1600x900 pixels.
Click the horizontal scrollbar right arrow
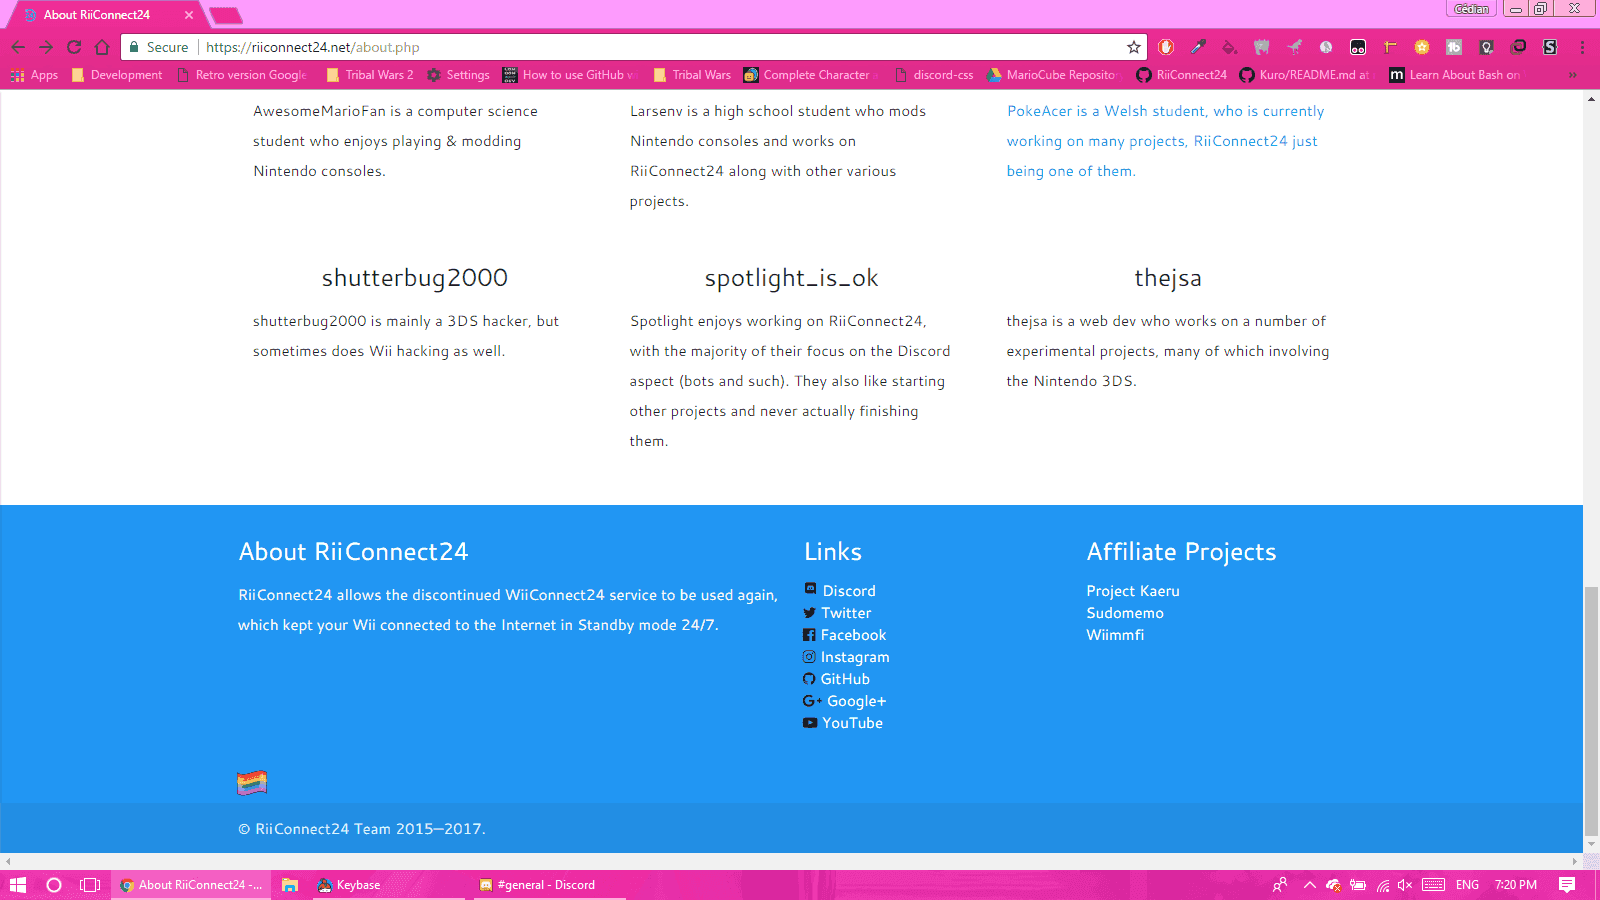point(1575,861)
